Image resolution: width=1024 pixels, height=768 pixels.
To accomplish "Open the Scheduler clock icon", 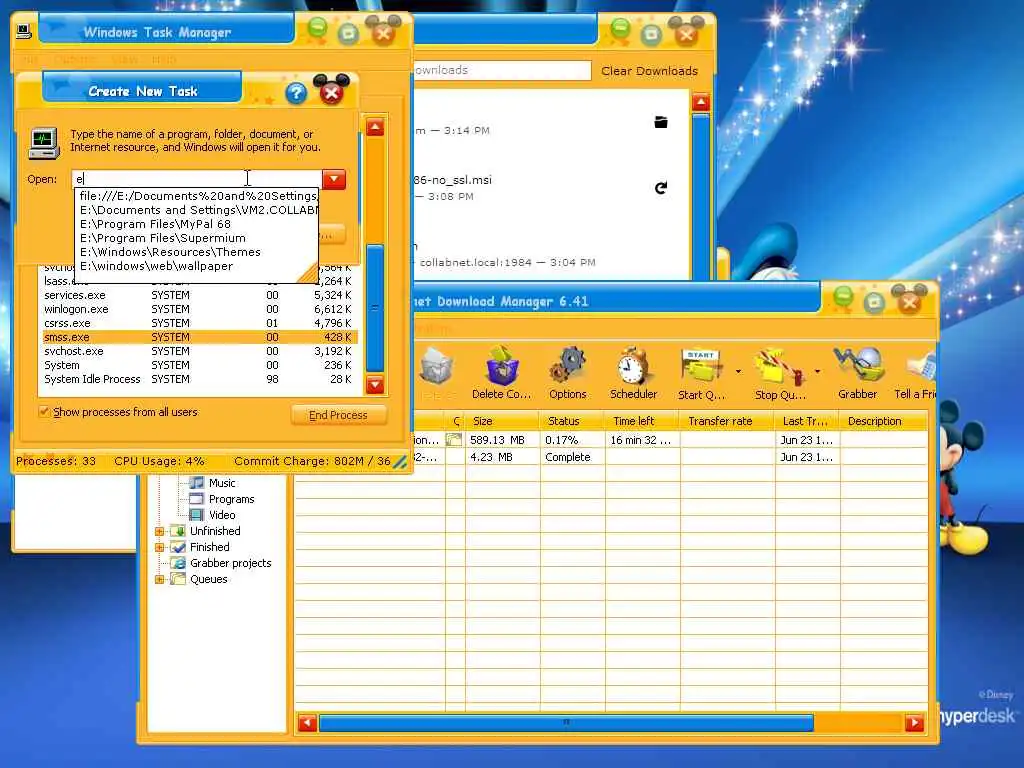I will point(633,365).
